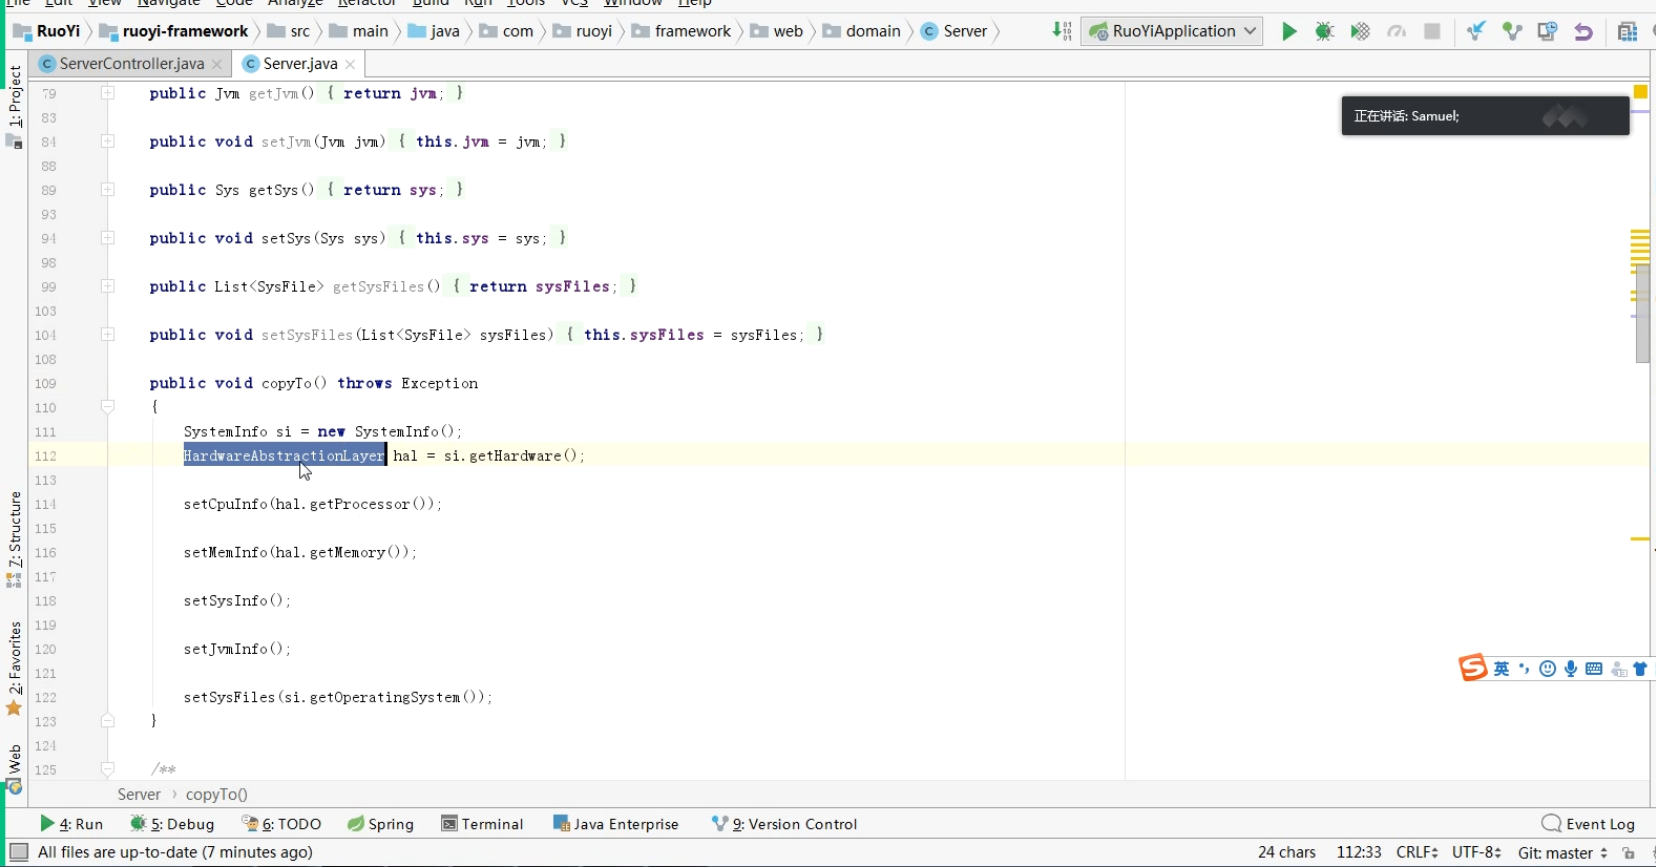
Task: Click the inspection status yellow square indicator
Action: (x=1640, y=92)
